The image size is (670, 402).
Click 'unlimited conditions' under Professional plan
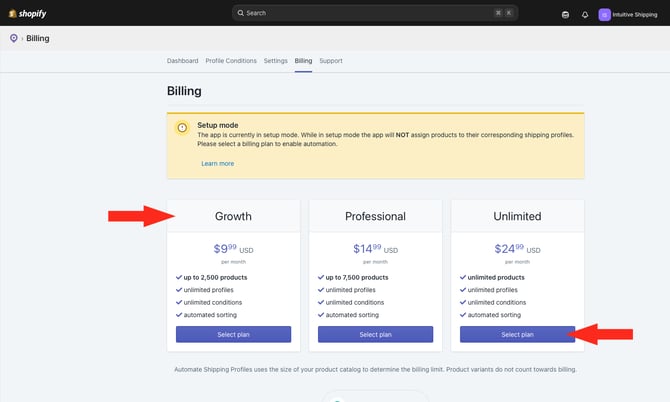click(x=355, y=302)
